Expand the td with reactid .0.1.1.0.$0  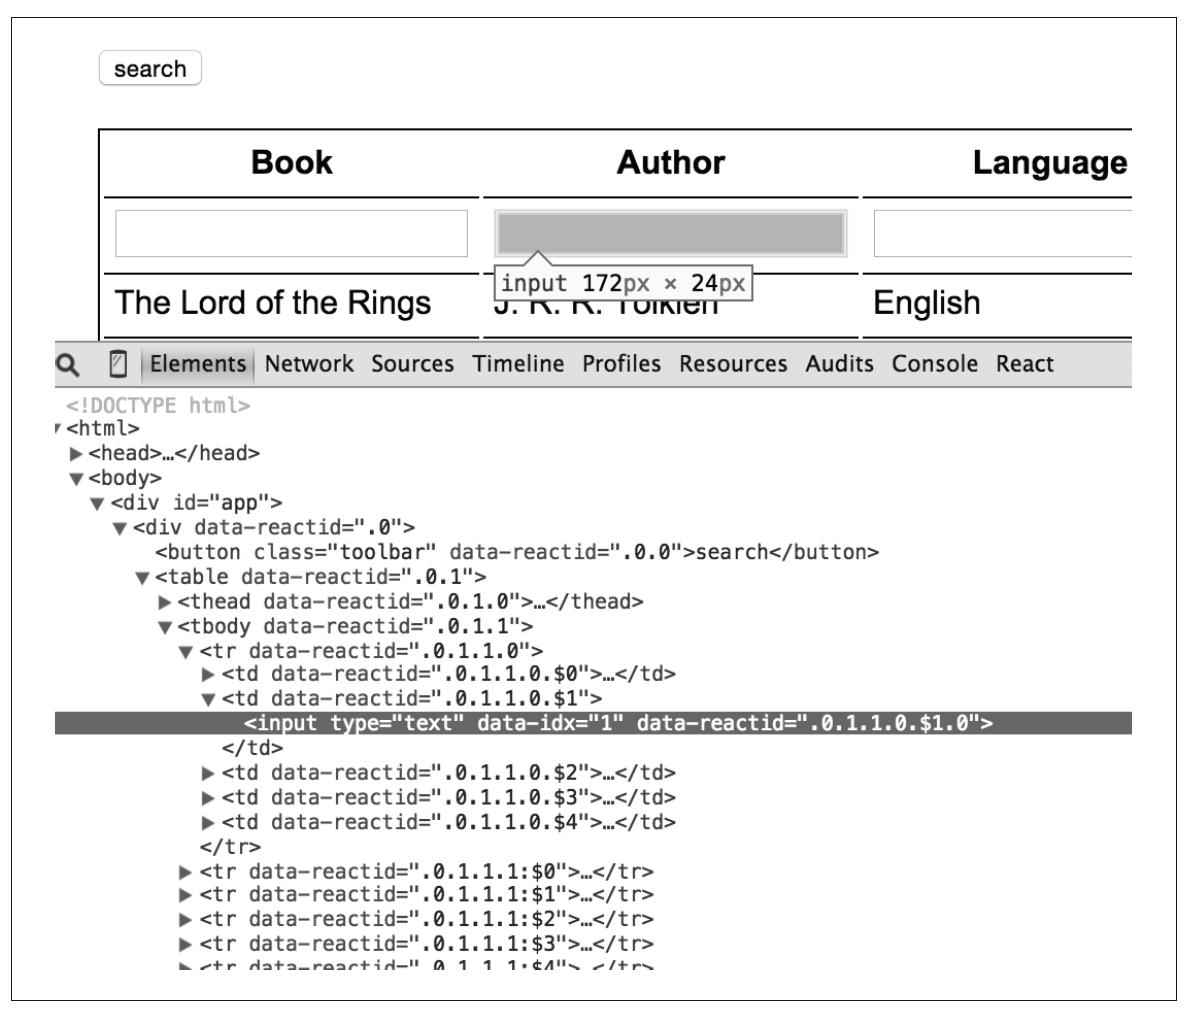point(208,675)
